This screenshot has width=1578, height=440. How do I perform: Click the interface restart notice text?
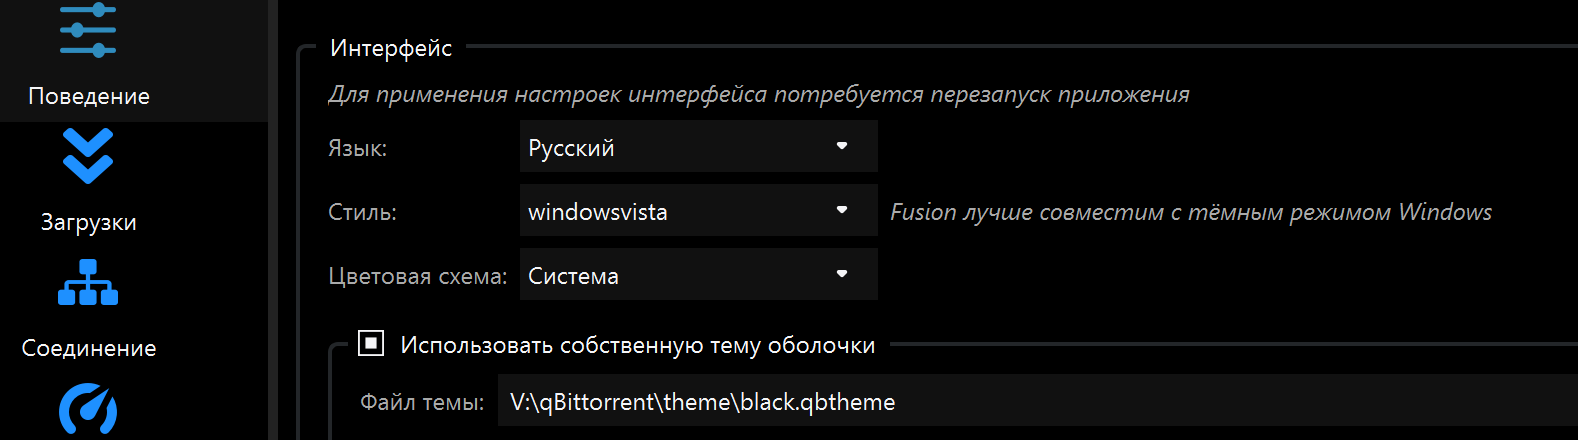coord(758,94)
